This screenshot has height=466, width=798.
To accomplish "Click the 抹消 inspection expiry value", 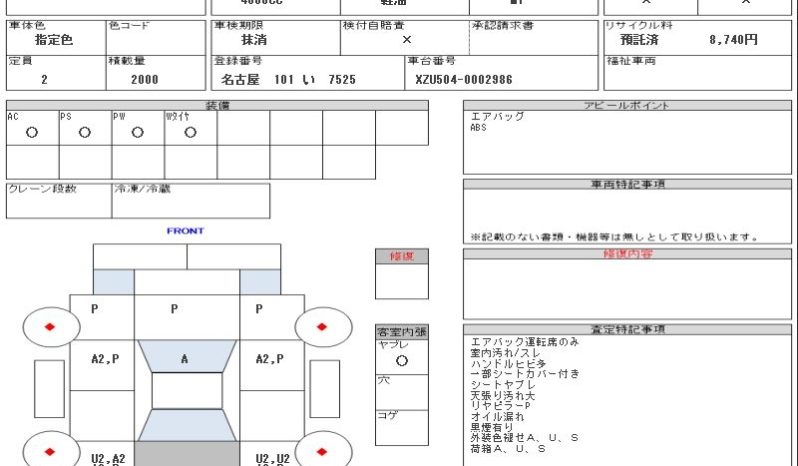I will (x=254, y=40).
